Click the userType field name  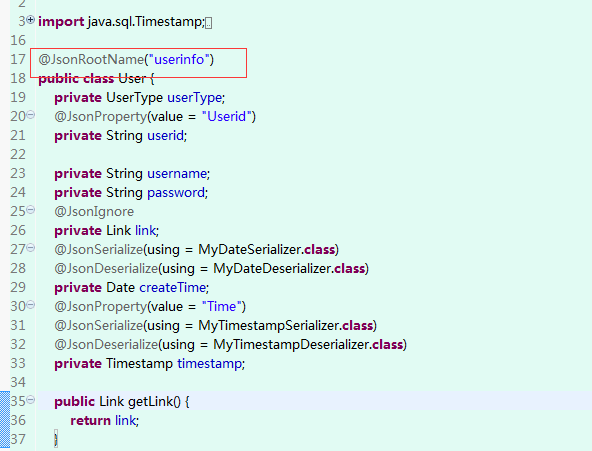point(194,98)
